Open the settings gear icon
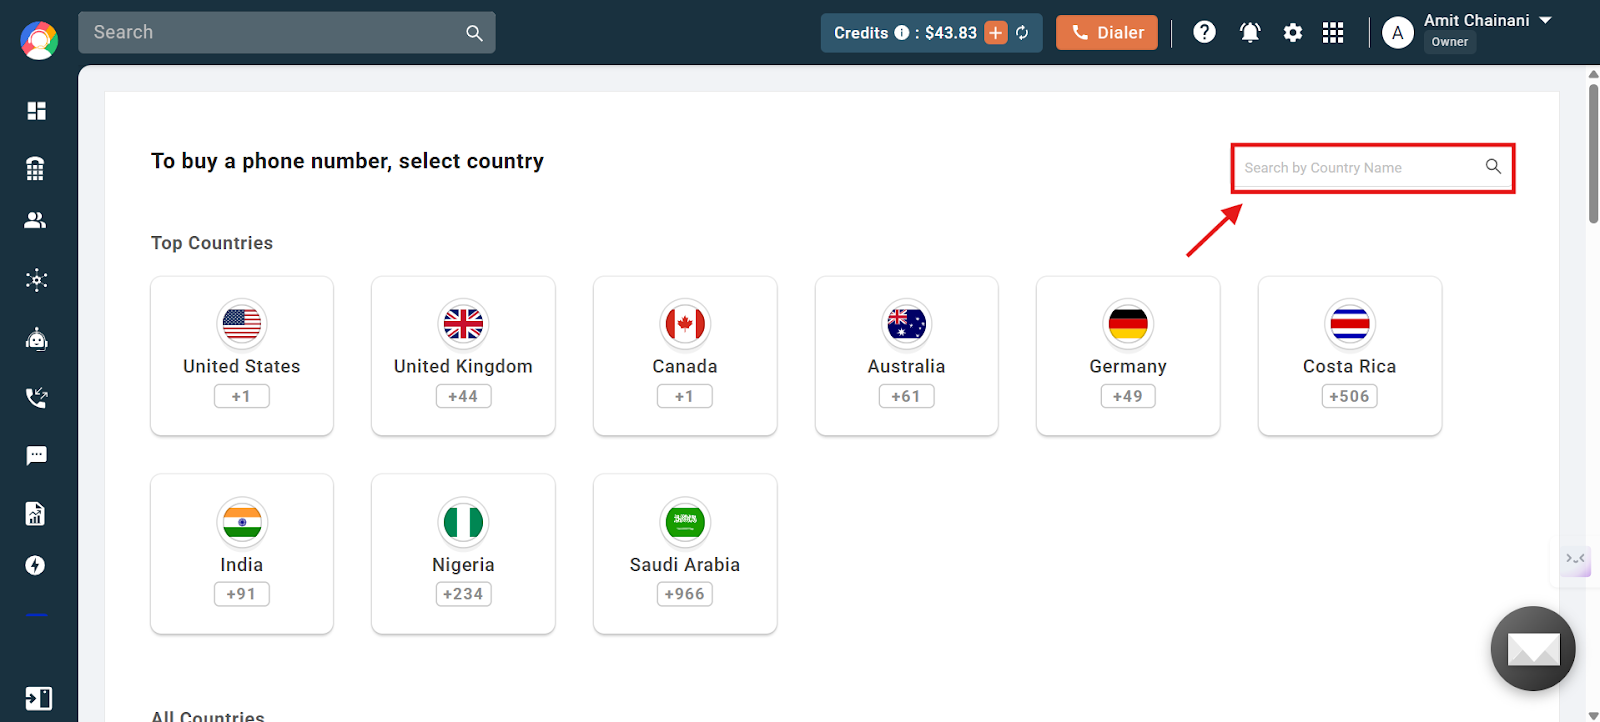 tap(1293, 33)
